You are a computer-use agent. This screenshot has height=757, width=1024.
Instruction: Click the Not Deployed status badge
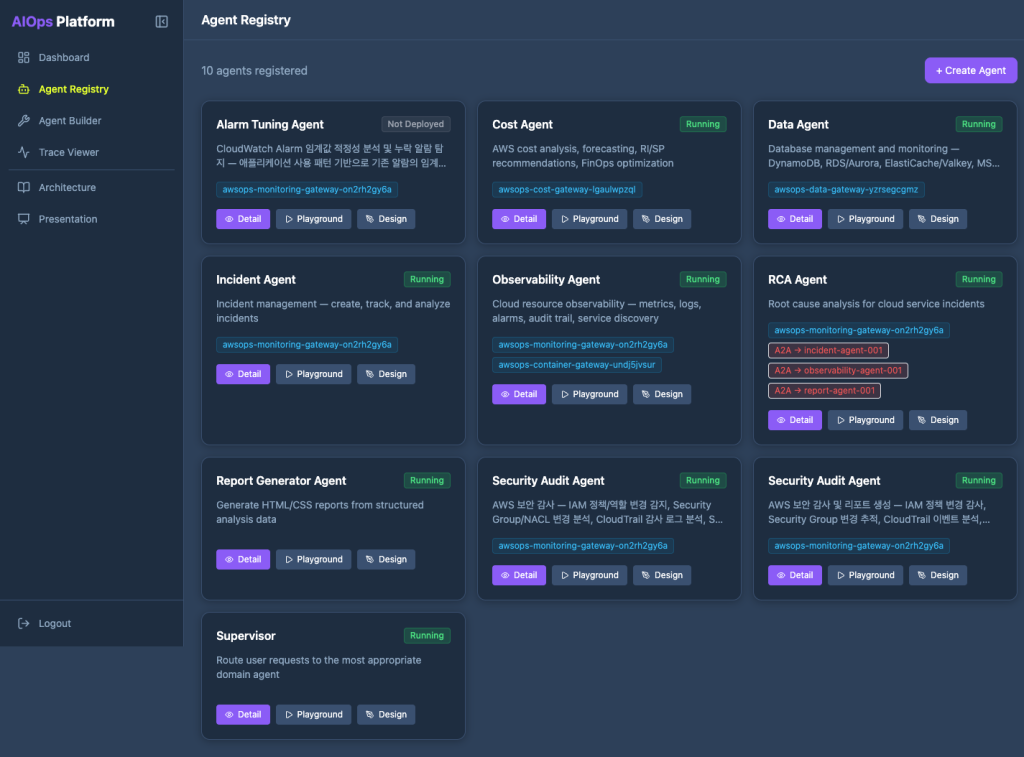click(x=415, y=124)
